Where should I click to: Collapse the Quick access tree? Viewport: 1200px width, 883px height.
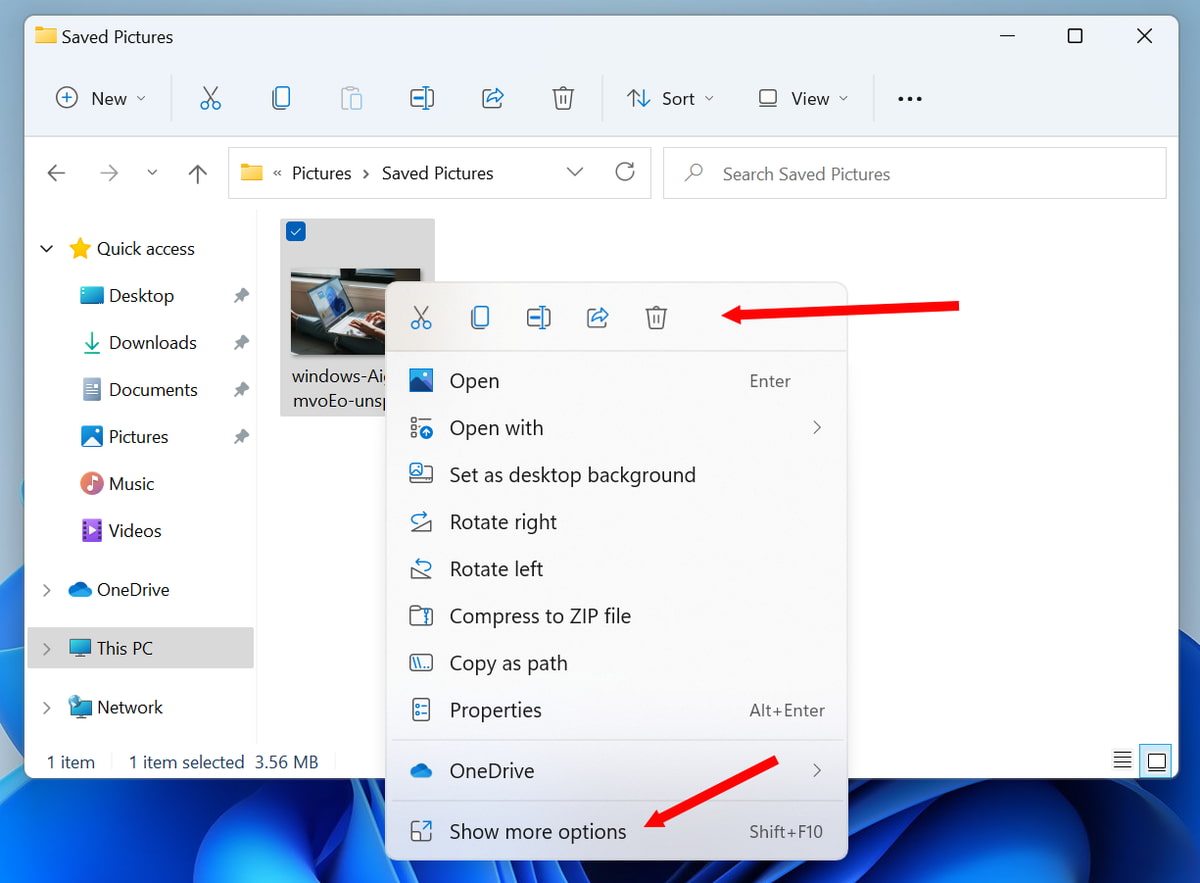coord(46,249)
